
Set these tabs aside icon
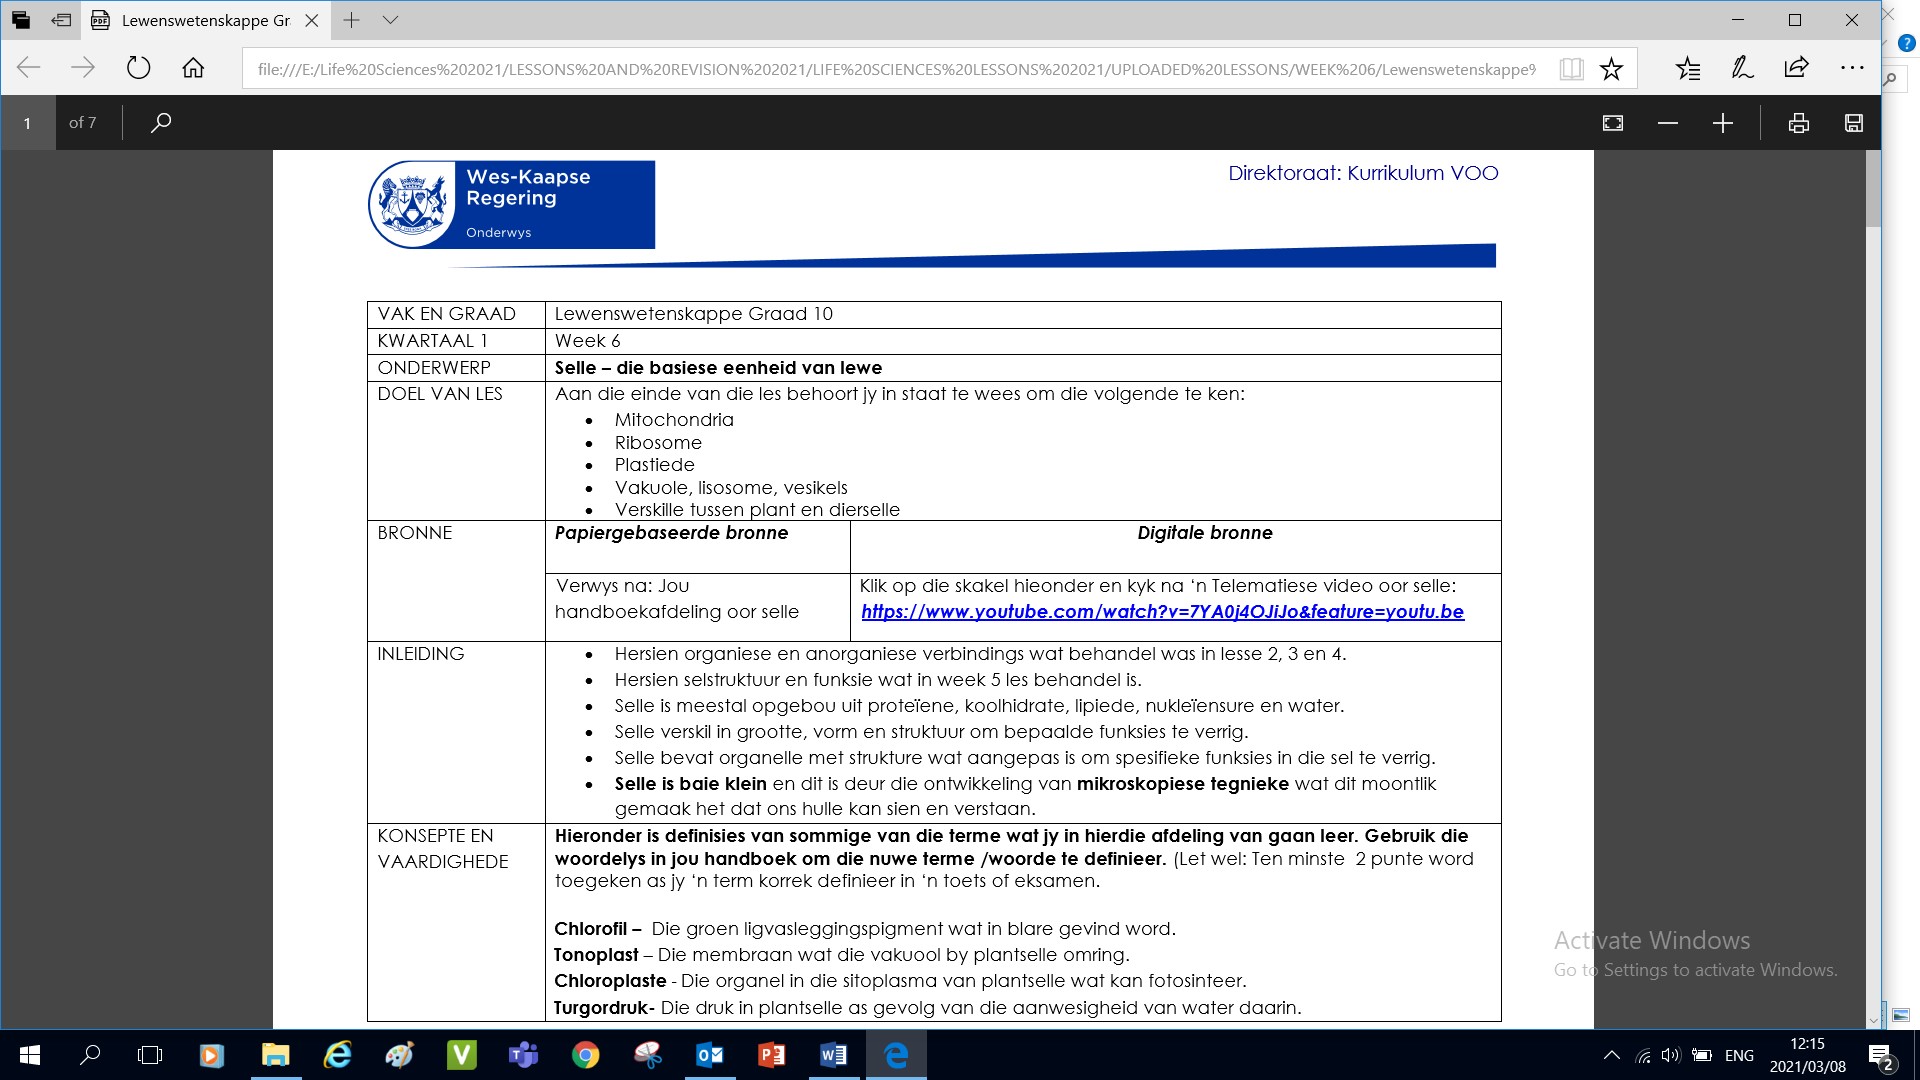(61, 20)
